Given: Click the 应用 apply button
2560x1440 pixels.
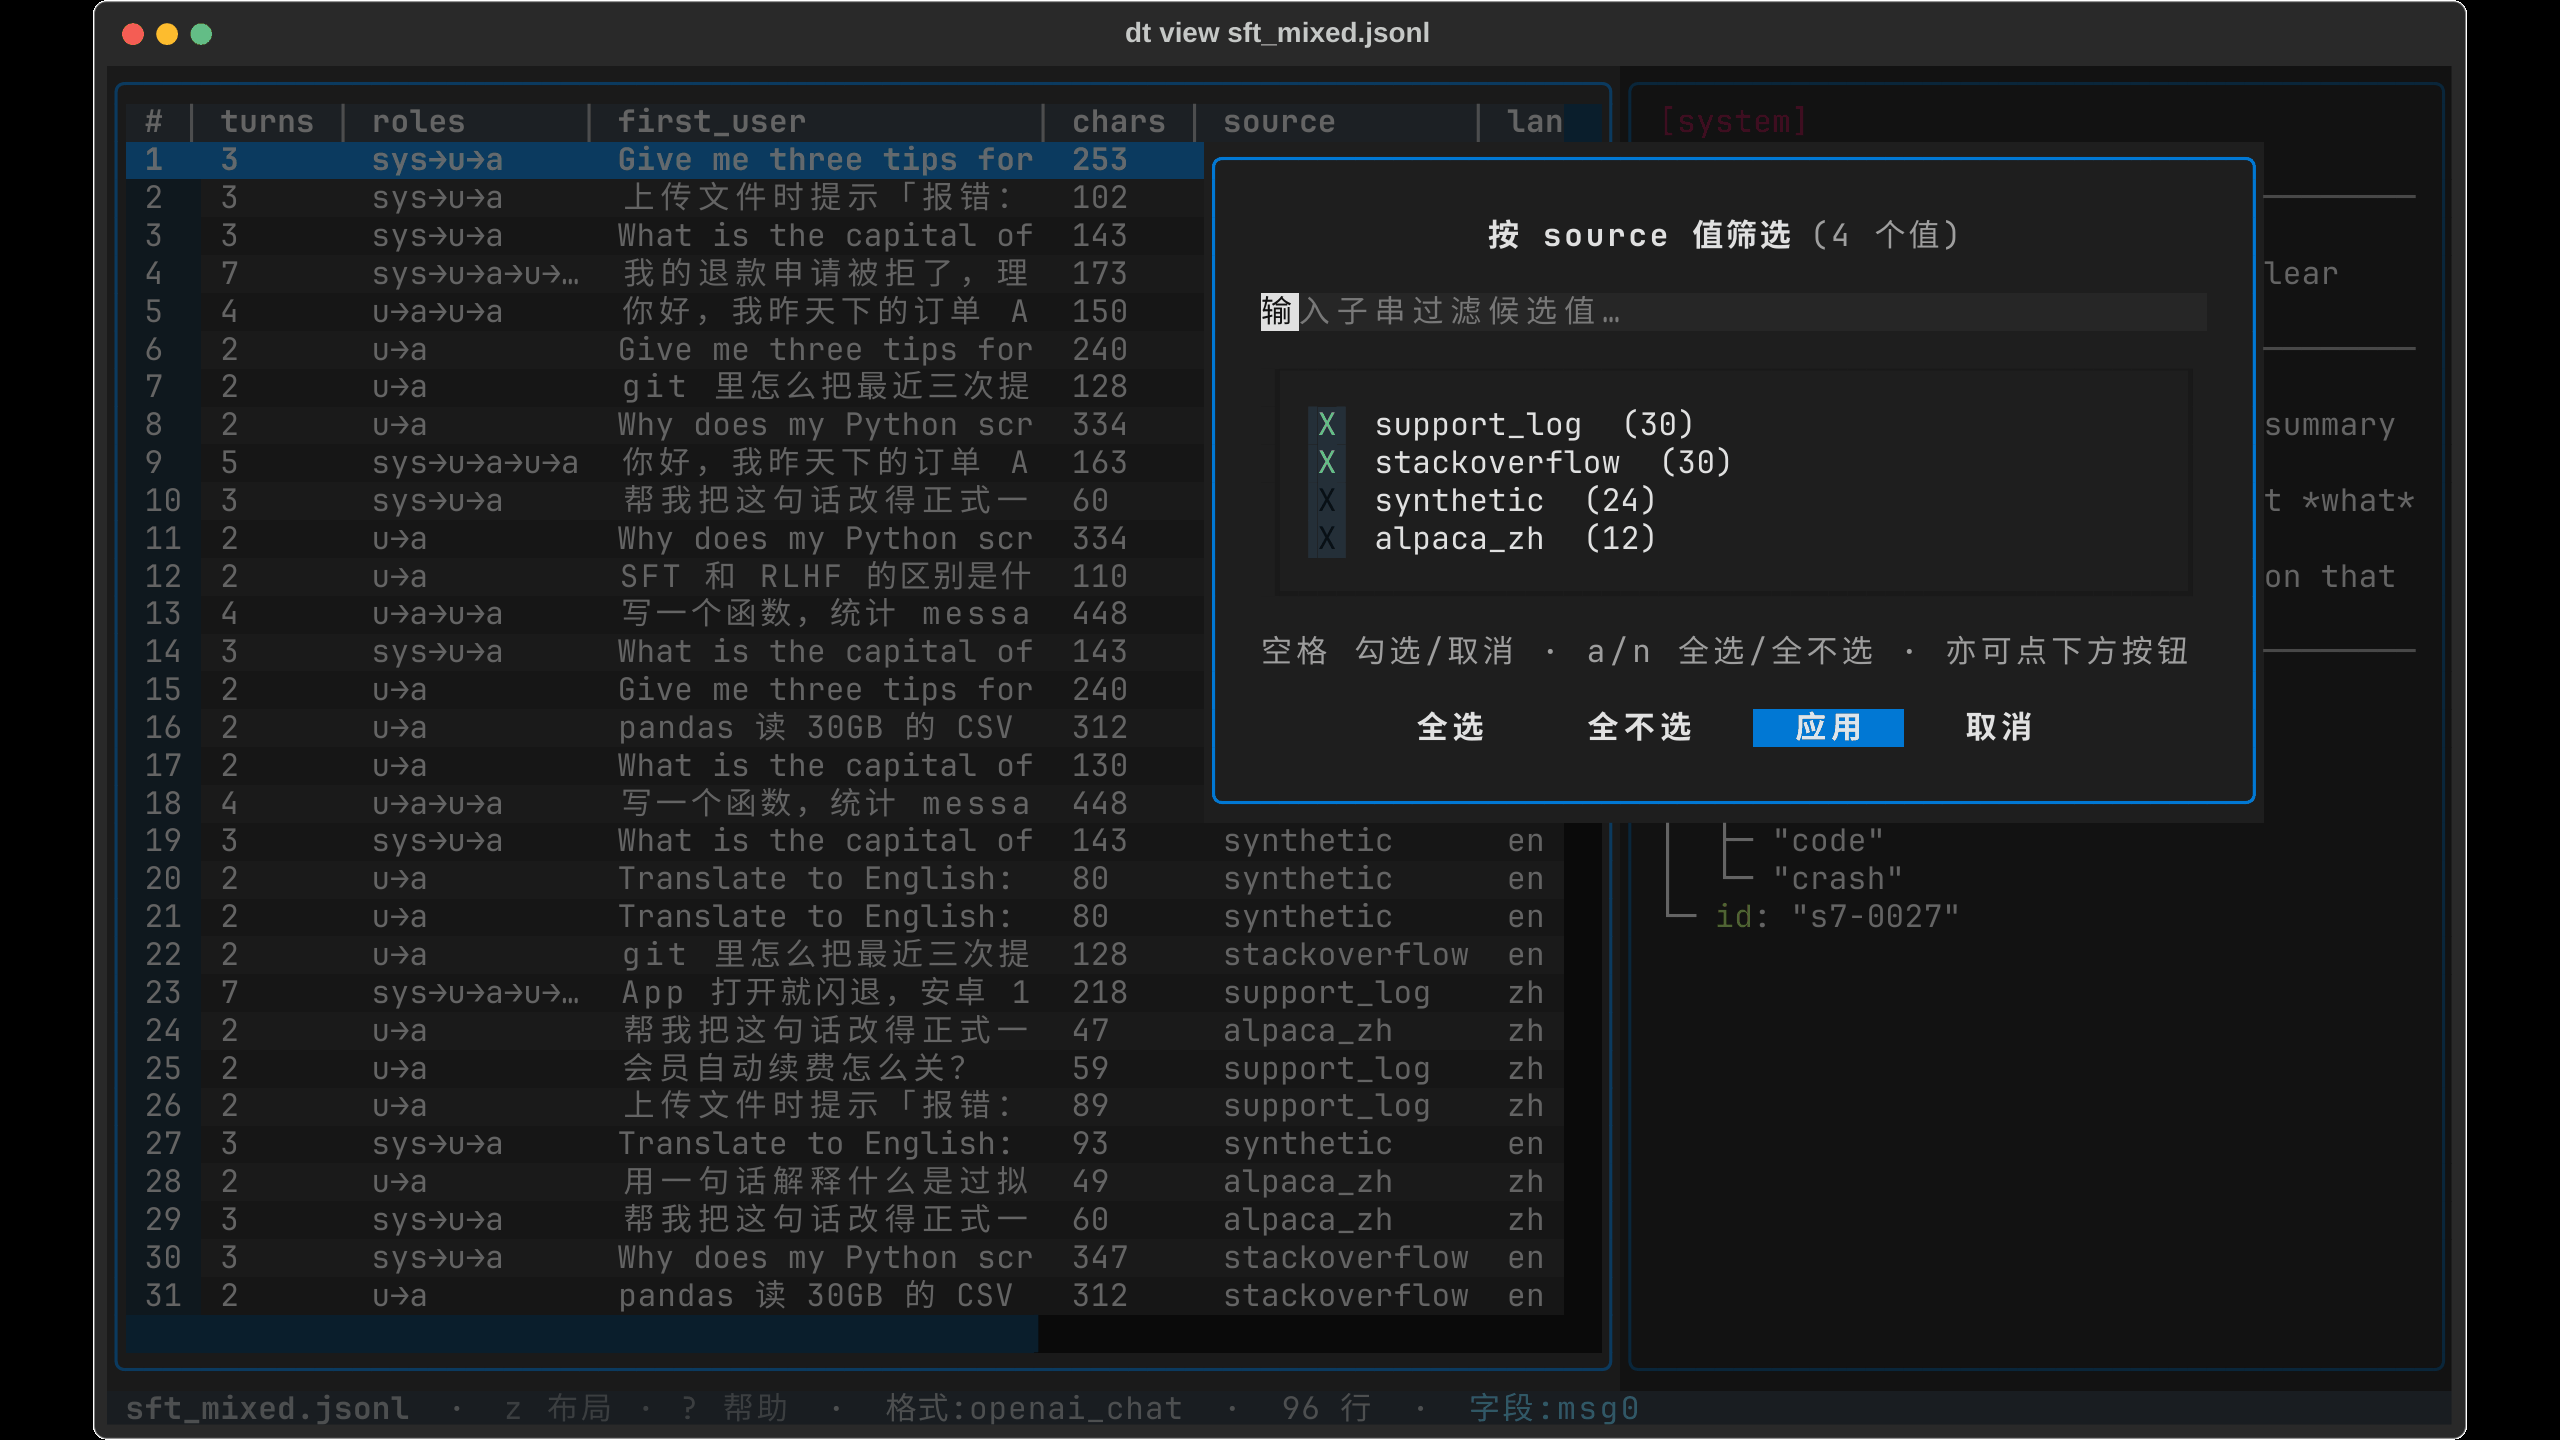Looking at the screenshot, I should [x=1827, y=727].
